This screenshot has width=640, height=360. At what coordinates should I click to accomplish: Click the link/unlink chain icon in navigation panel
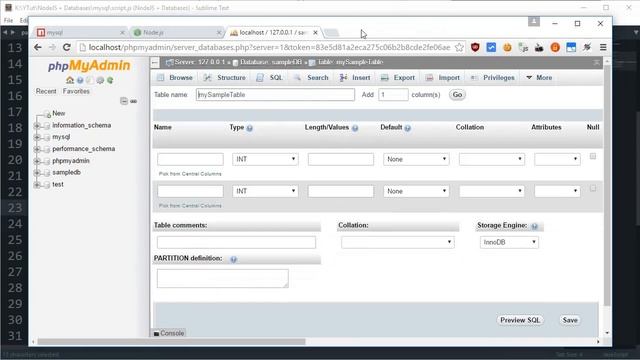[x=133, y=101]
